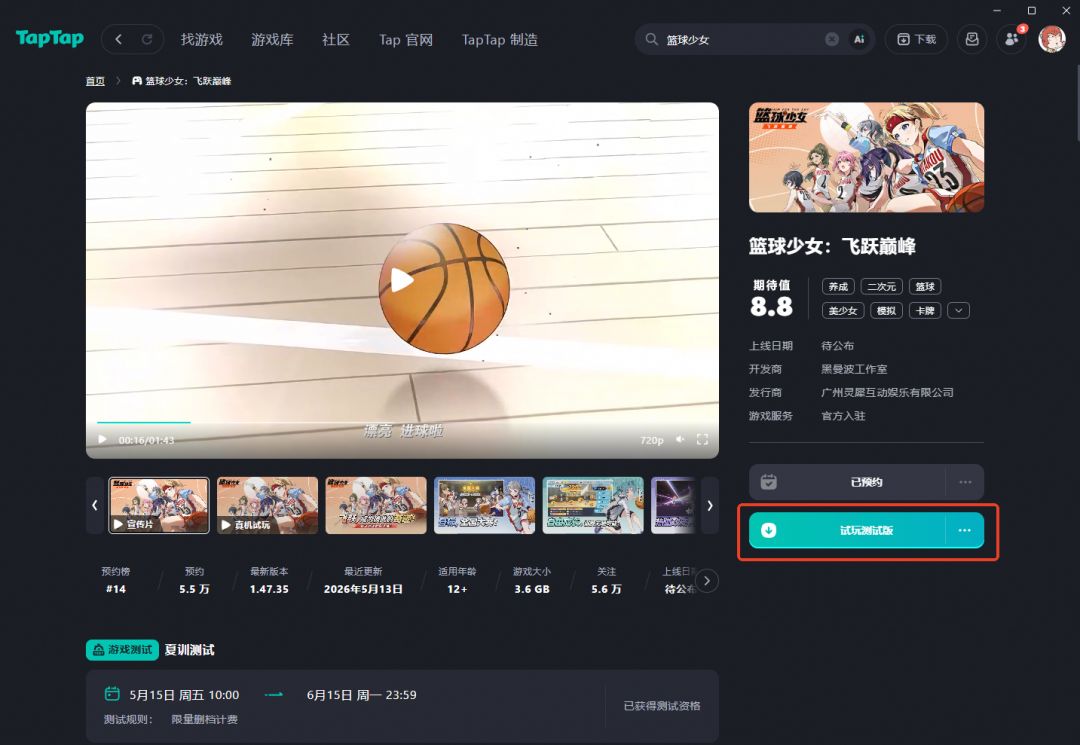Open friends list with notification badge
The image size is (1080, 745).
pos(1012,39)
